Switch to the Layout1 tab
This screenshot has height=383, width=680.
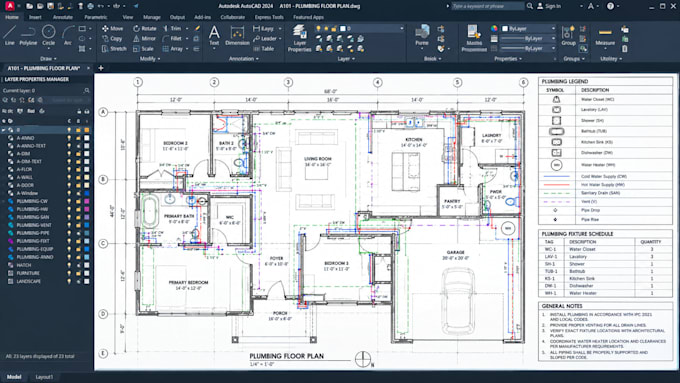point(44,377)
